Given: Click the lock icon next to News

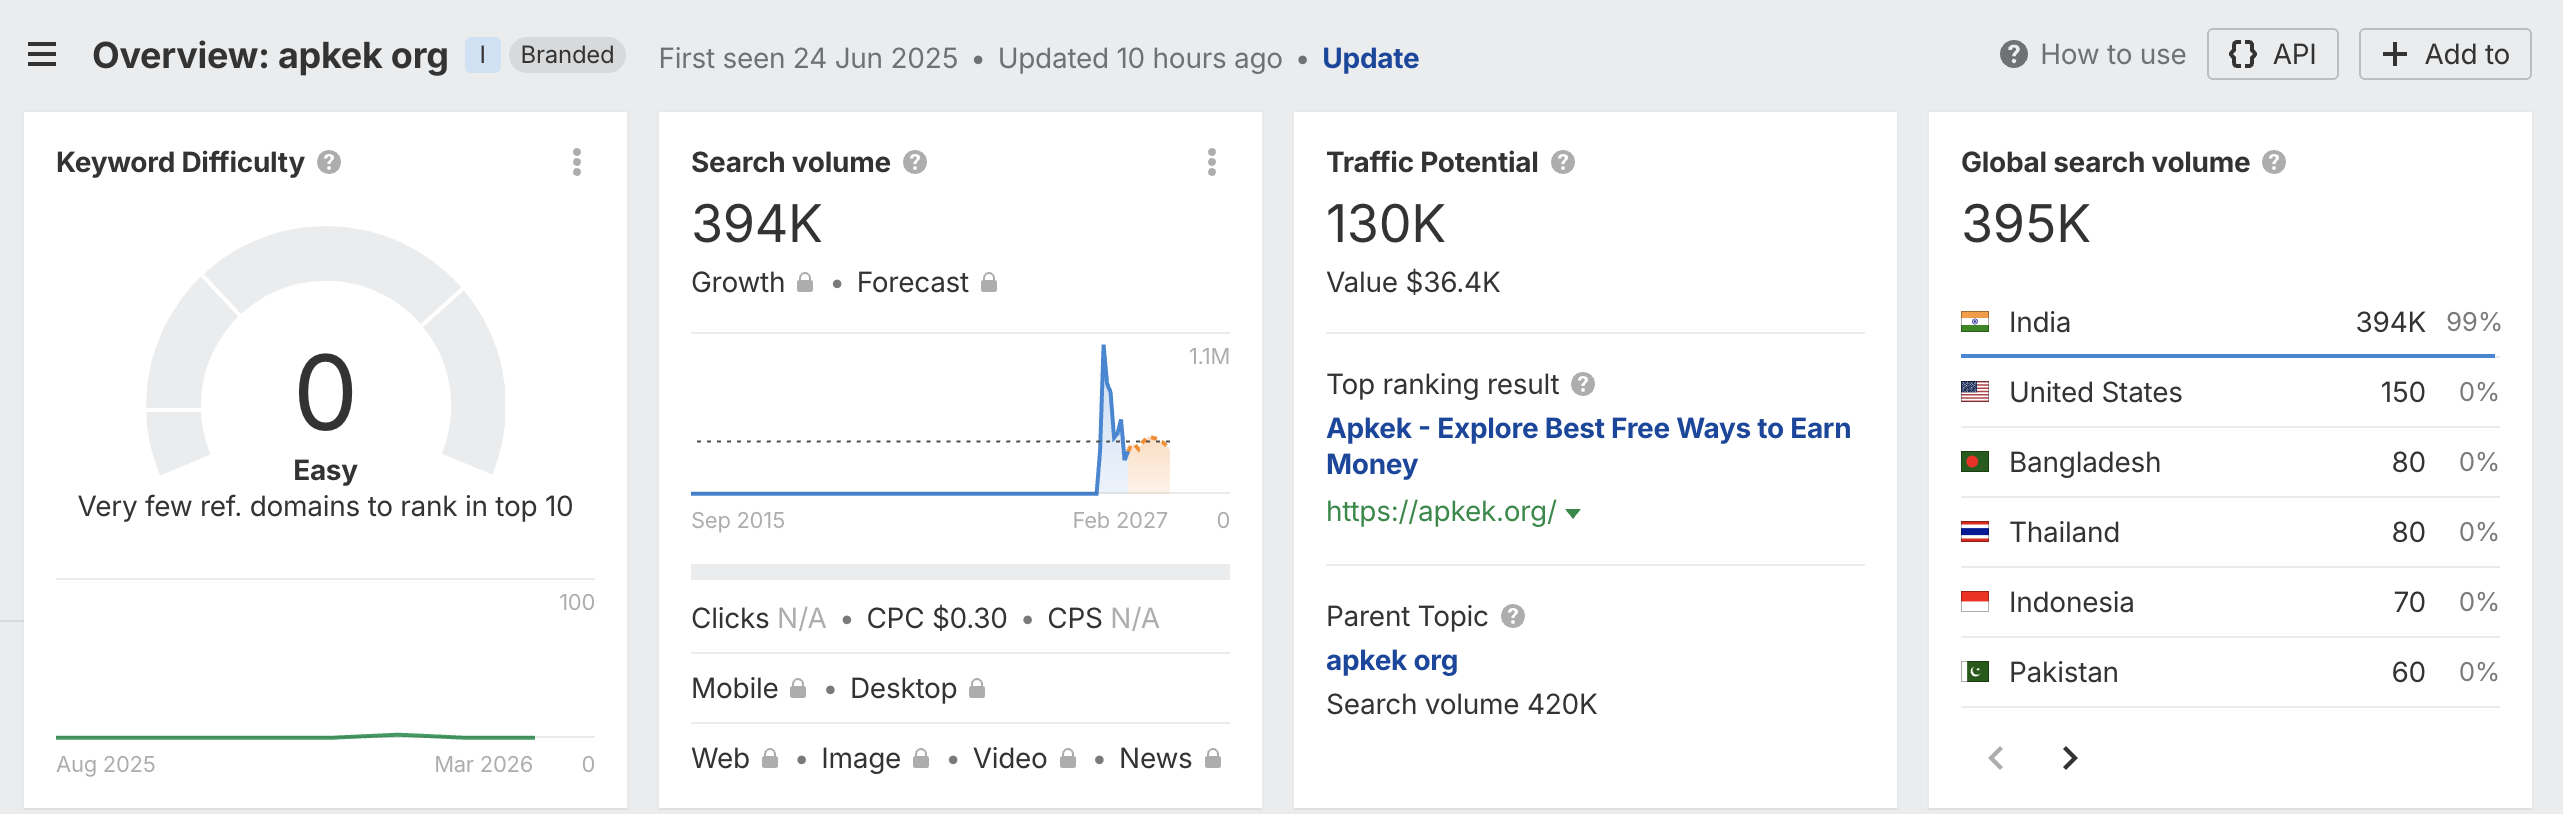Looking at the screenshot, I should coord(1213,759).
